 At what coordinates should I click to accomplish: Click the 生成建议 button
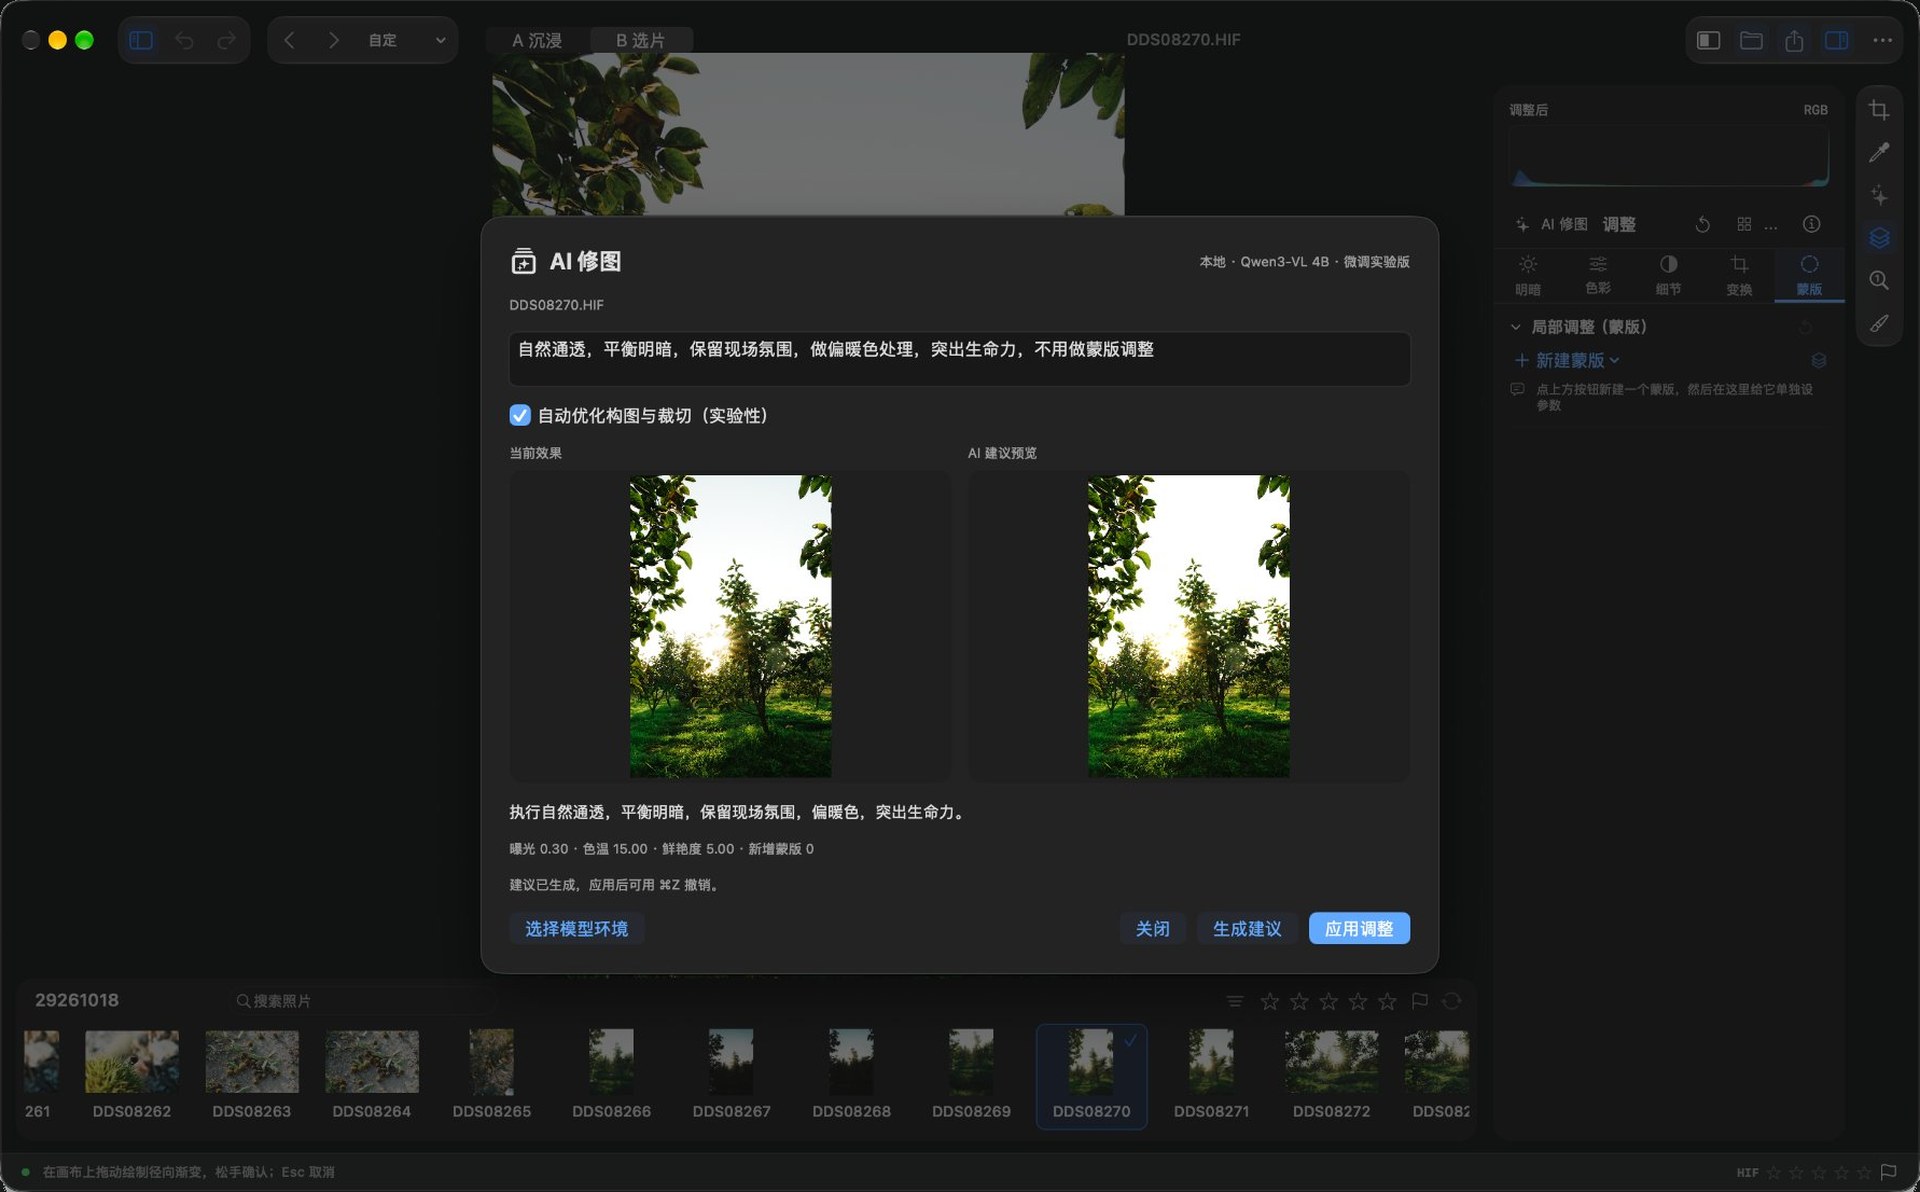1247,929
